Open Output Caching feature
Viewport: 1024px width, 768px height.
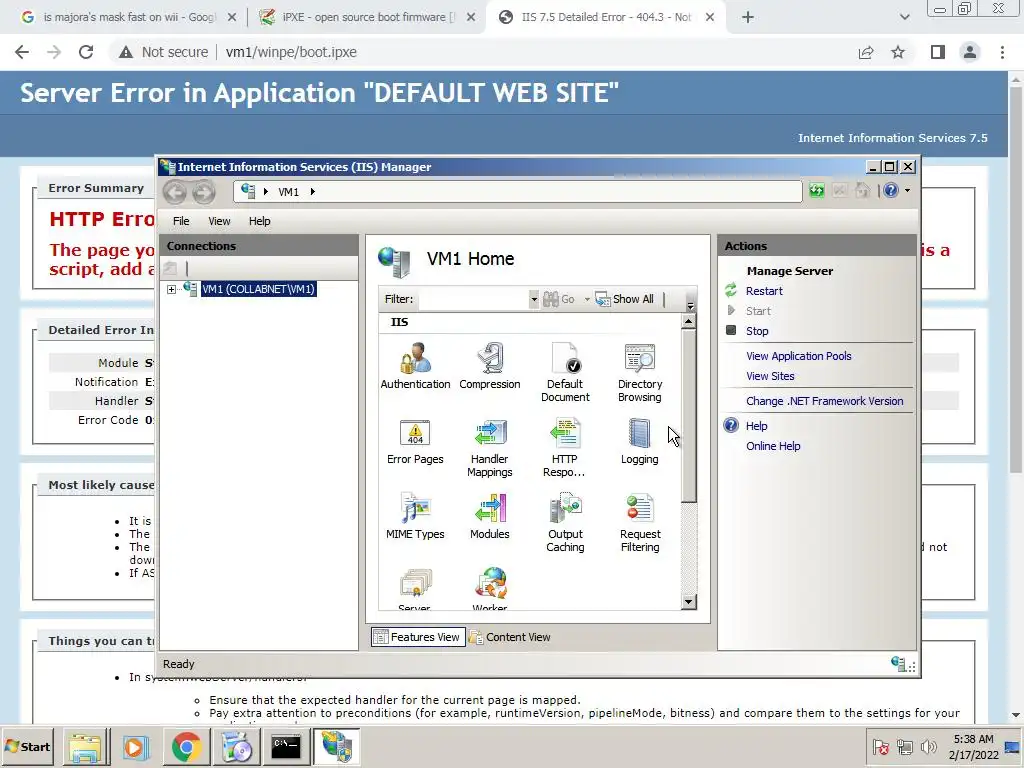[x=565, y=523]
